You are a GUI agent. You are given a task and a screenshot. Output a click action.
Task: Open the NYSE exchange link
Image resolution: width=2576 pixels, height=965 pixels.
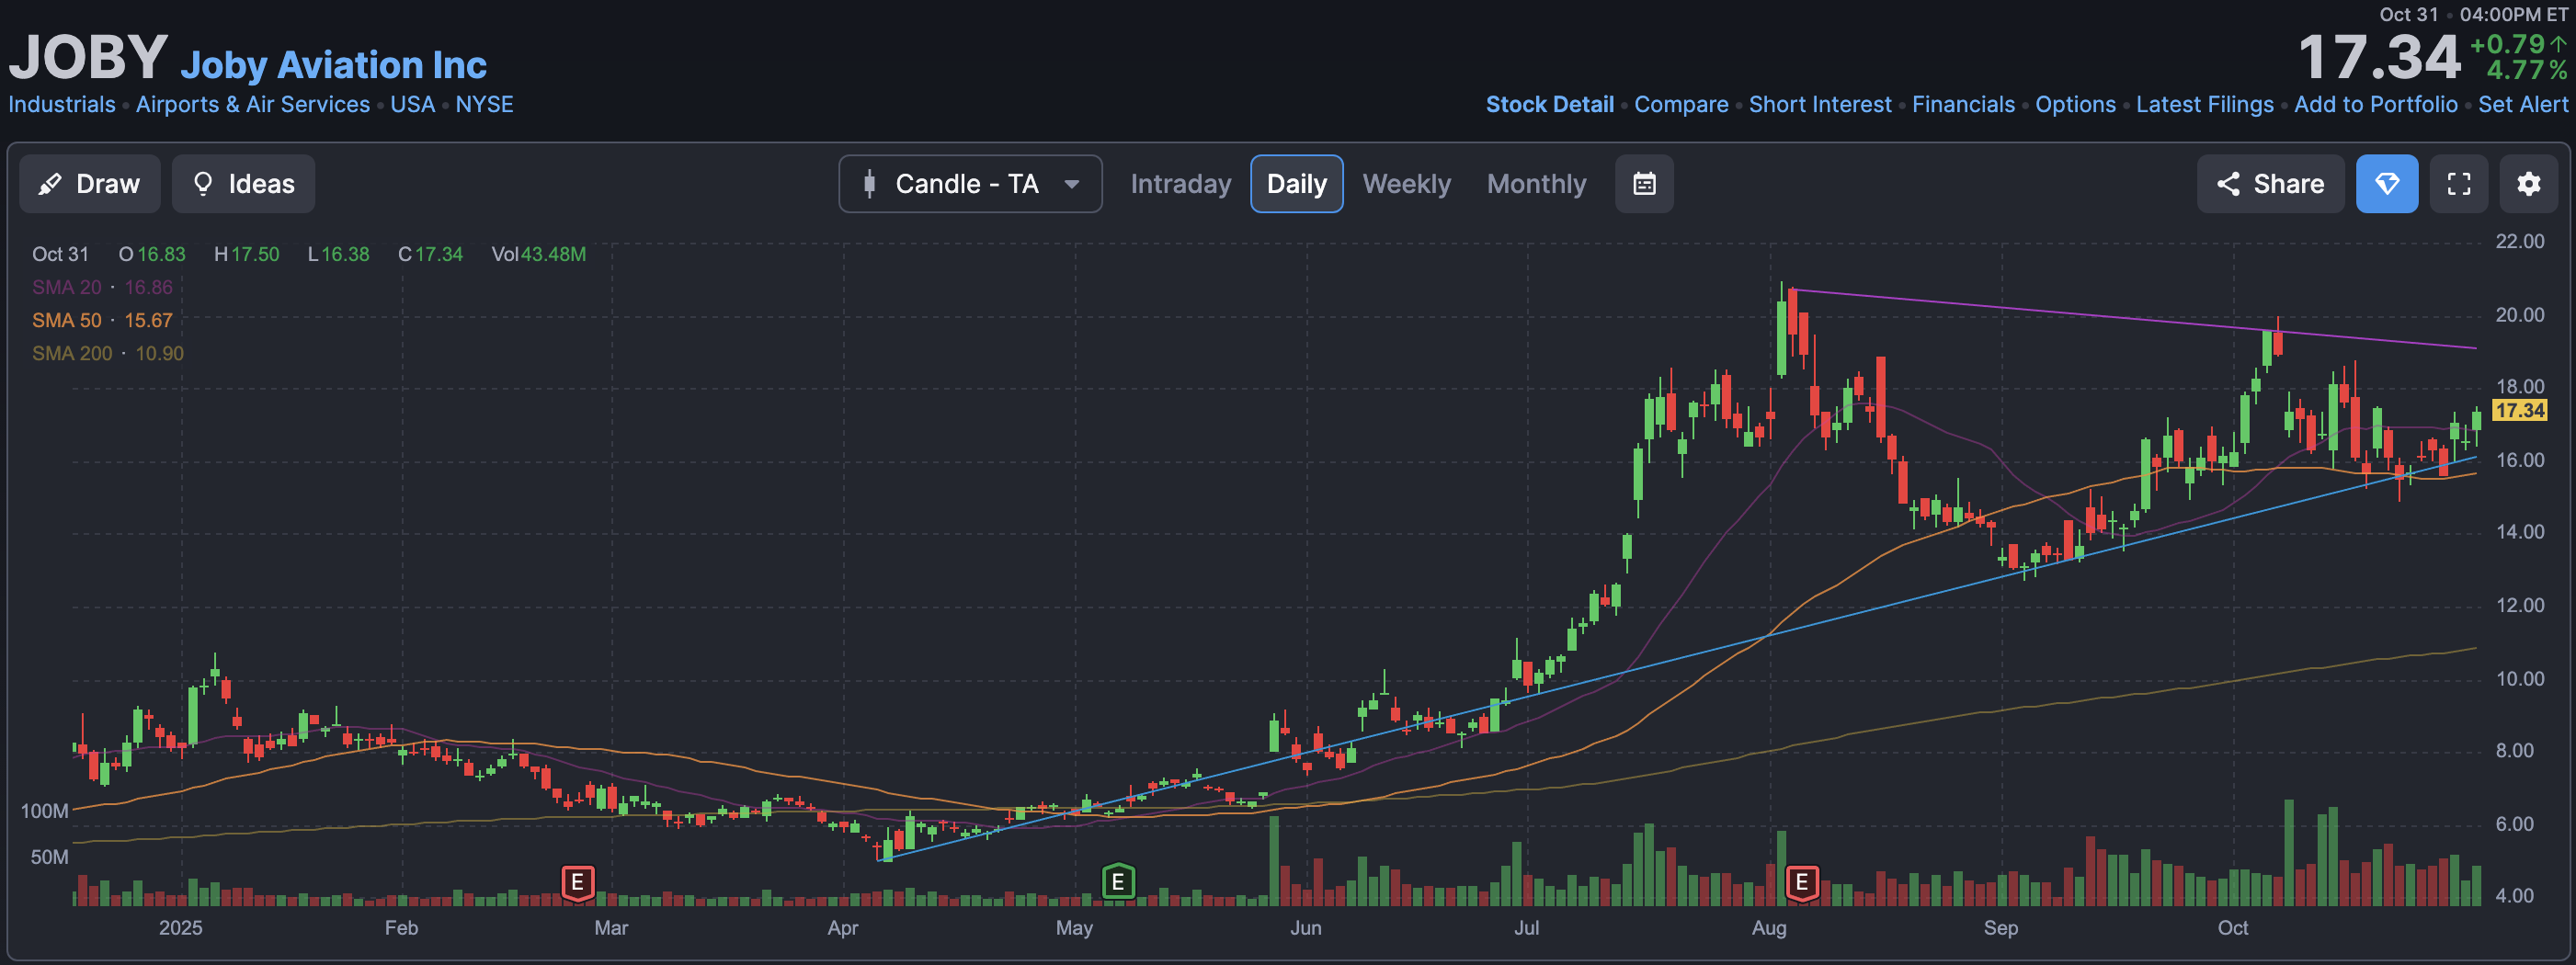click(484, 105)
